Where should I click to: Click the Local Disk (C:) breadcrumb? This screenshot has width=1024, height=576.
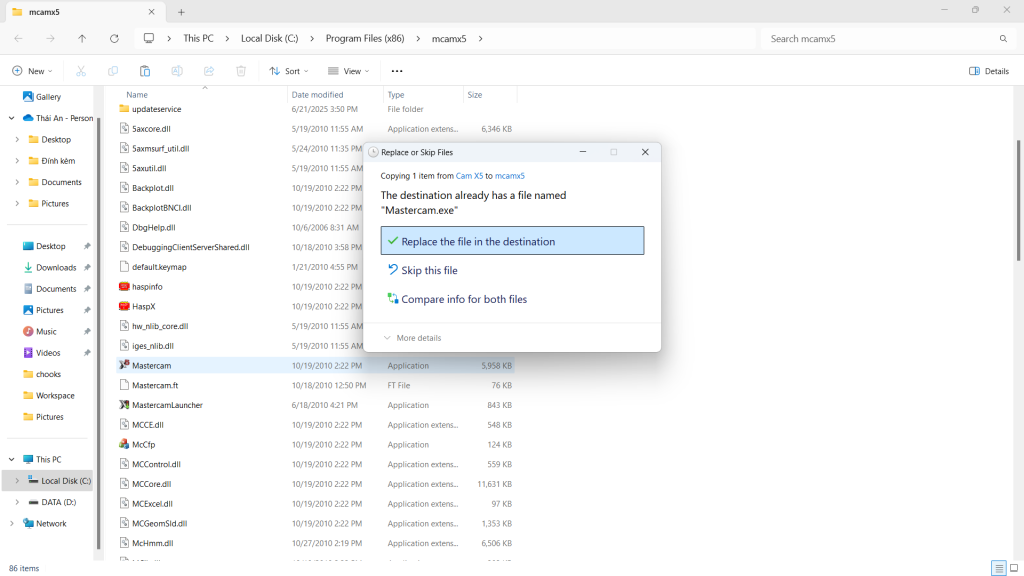270,39
